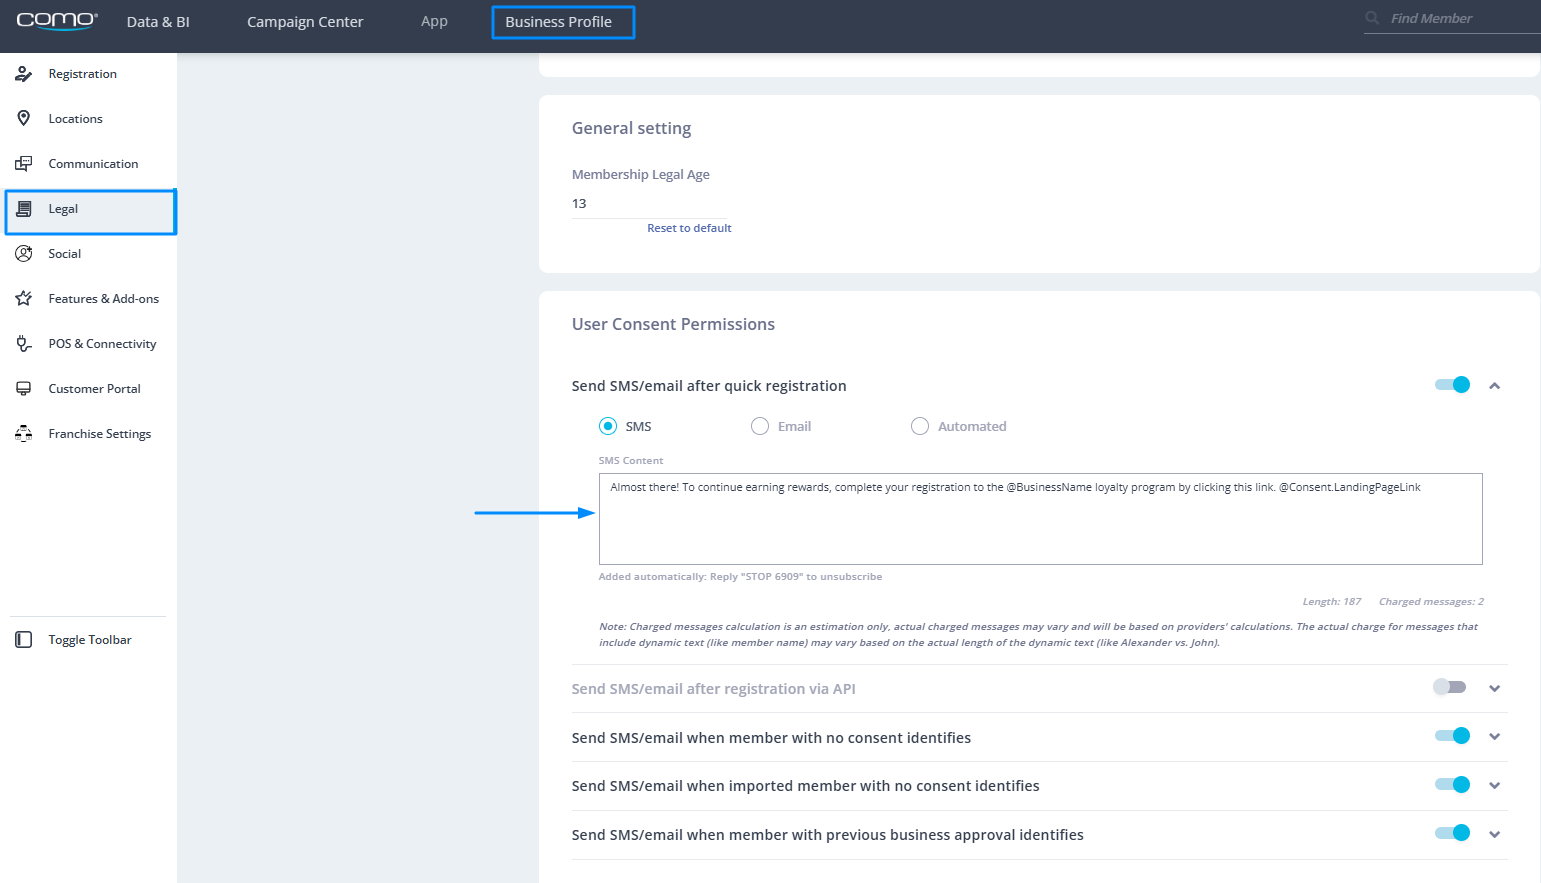Screen dimensions: 1541x883
Task: Click the POS & Connectivity plug icon
Action: (x=24, y=344)
